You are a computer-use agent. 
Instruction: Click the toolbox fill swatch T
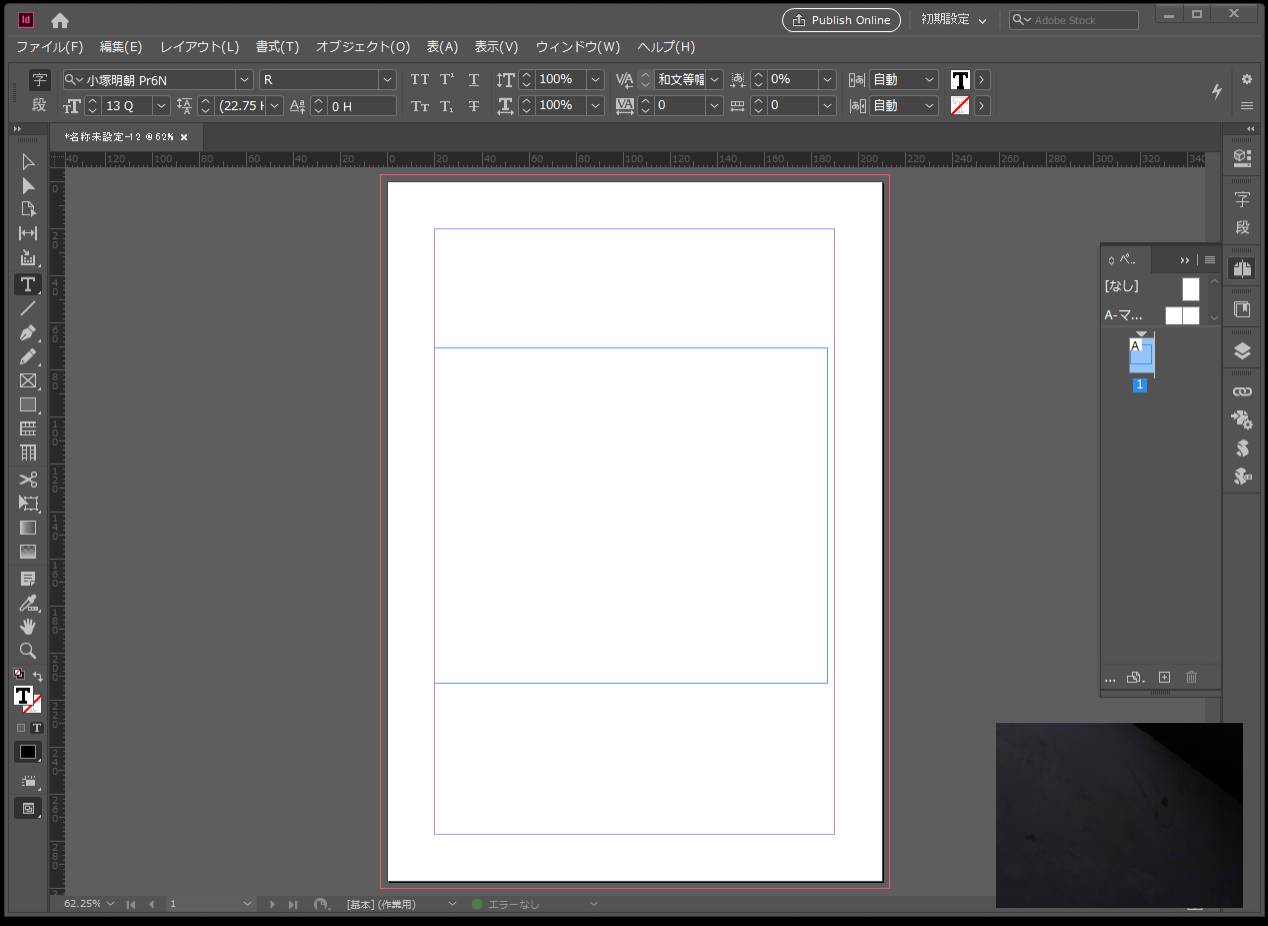click(x=23, y=695)
